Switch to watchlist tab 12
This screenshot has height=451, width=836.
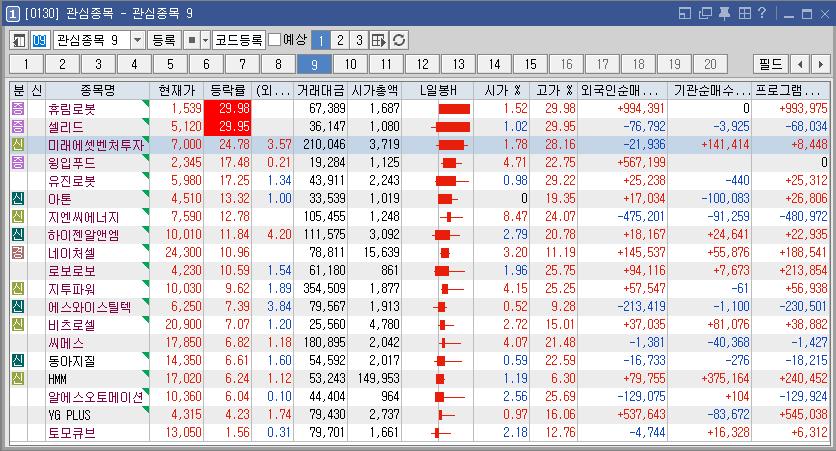pos(422,65)
